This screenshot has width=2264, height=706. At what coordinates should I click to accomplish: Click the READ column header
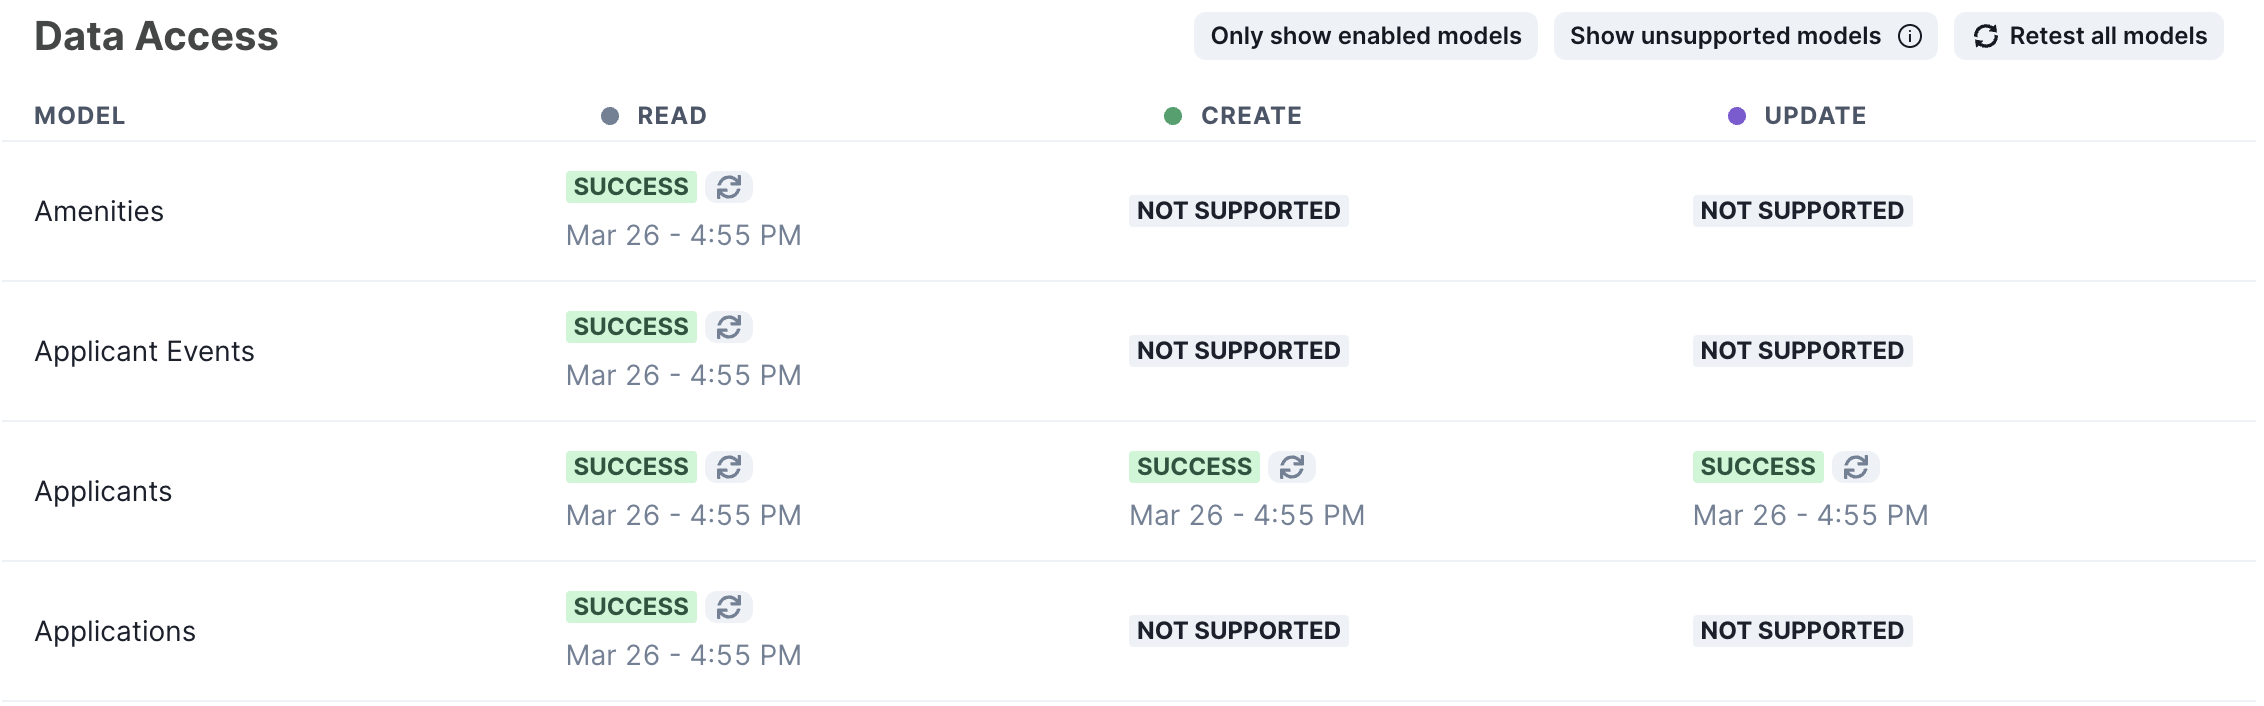[x=671, y=116]
